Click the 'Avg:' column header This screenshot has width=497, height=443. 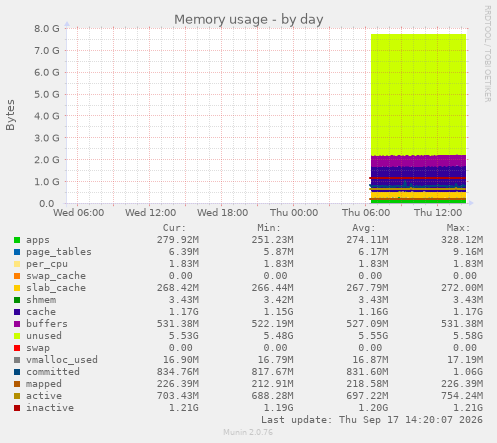[364, 228]
